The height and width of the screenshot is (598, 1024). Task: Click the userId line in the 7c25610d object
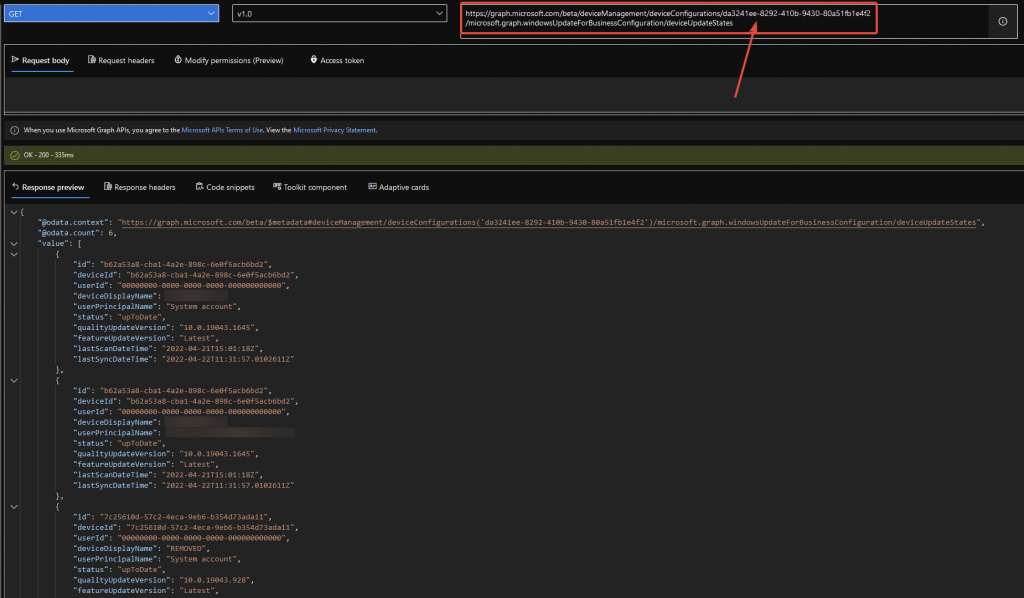pyautogui.click(x=181, y=538)
